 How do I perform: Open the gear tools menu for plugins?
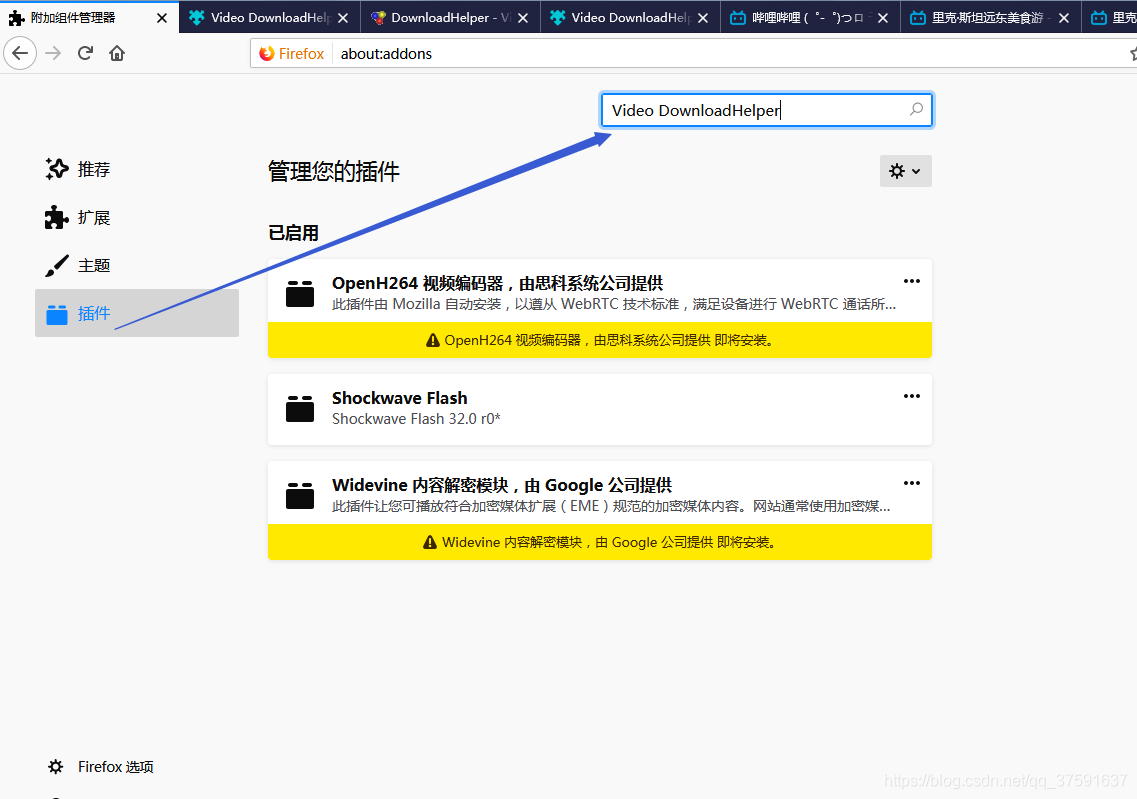[906, 171]
